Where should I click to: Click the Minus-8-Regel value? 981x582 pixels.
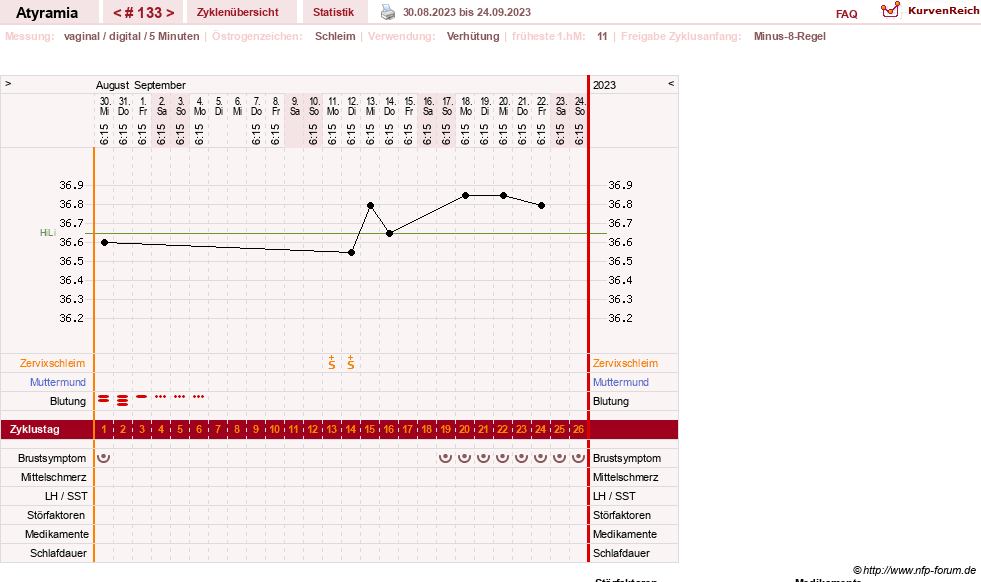790,36
